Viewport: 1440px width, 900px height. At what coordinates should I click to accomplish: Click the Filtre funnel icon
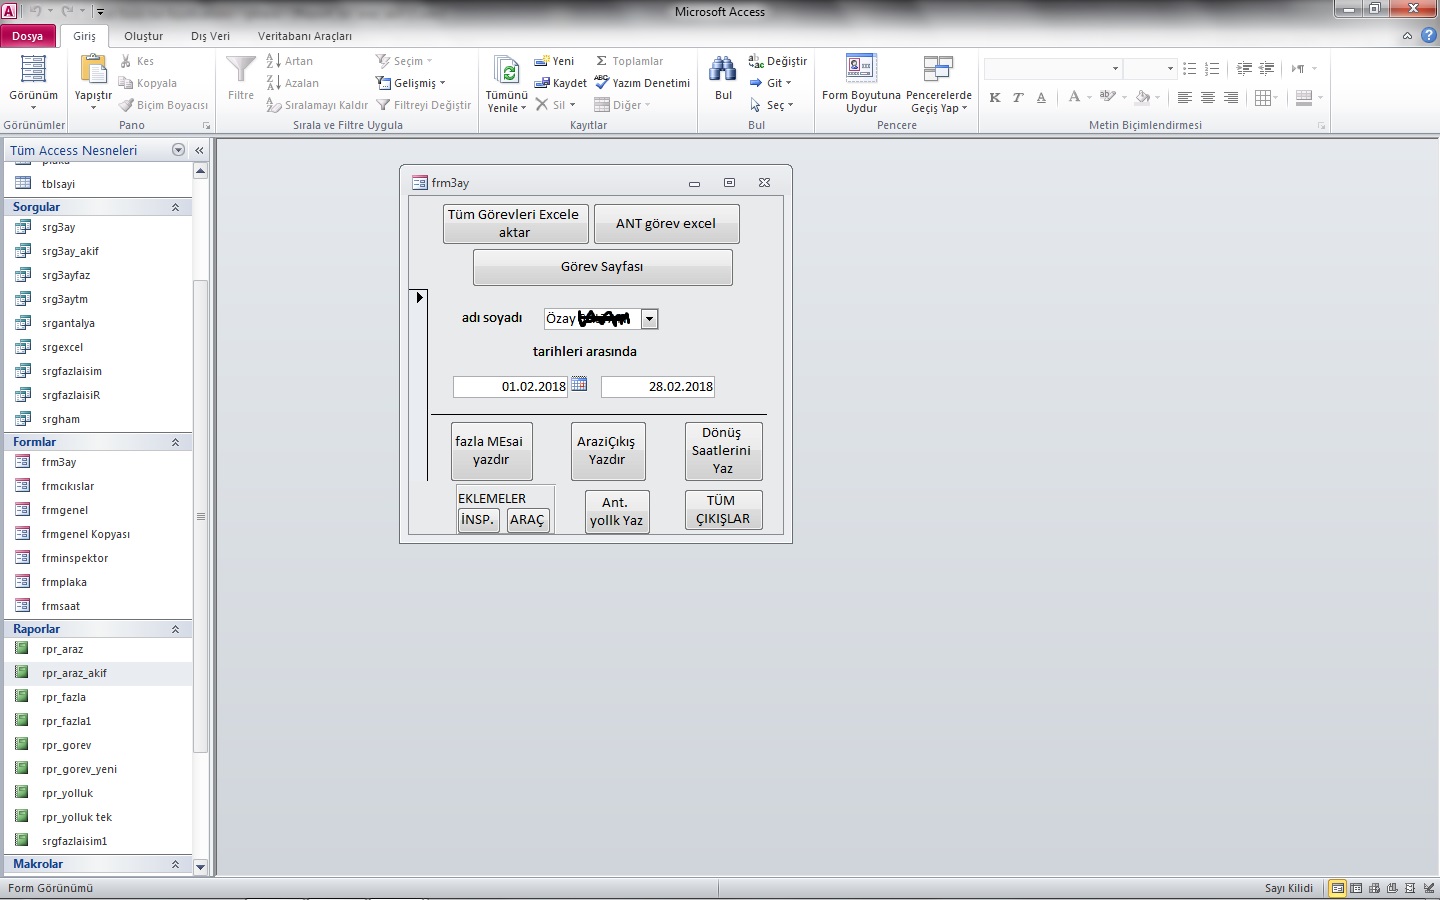pyautogui.click(x=241, y=71)
